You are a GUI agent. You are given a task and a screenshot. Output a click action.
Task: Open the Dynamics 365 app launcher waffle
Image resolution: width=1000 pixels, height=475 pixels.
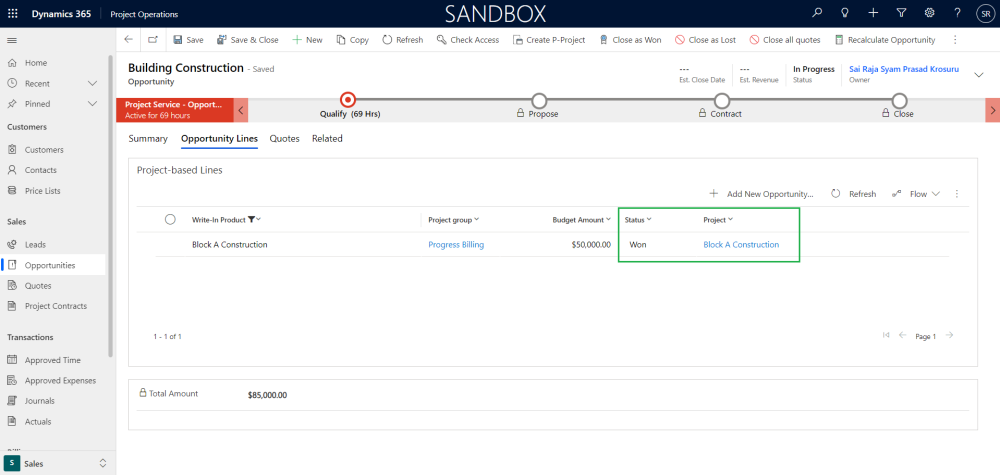pyautogui.click(x=13, y=14)
